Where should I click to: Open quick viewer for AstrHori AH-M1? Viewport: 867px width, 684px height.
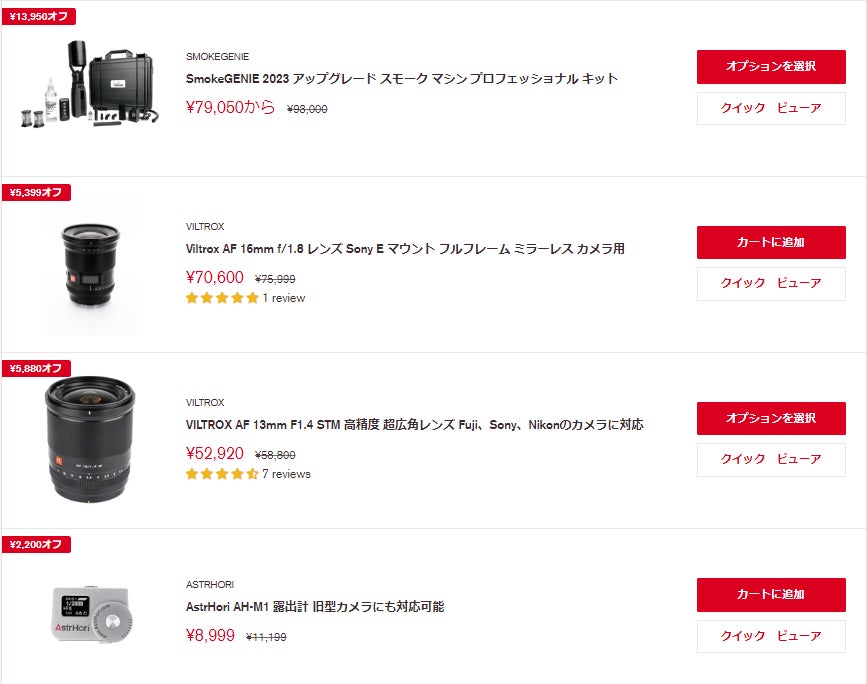[771, 636]
